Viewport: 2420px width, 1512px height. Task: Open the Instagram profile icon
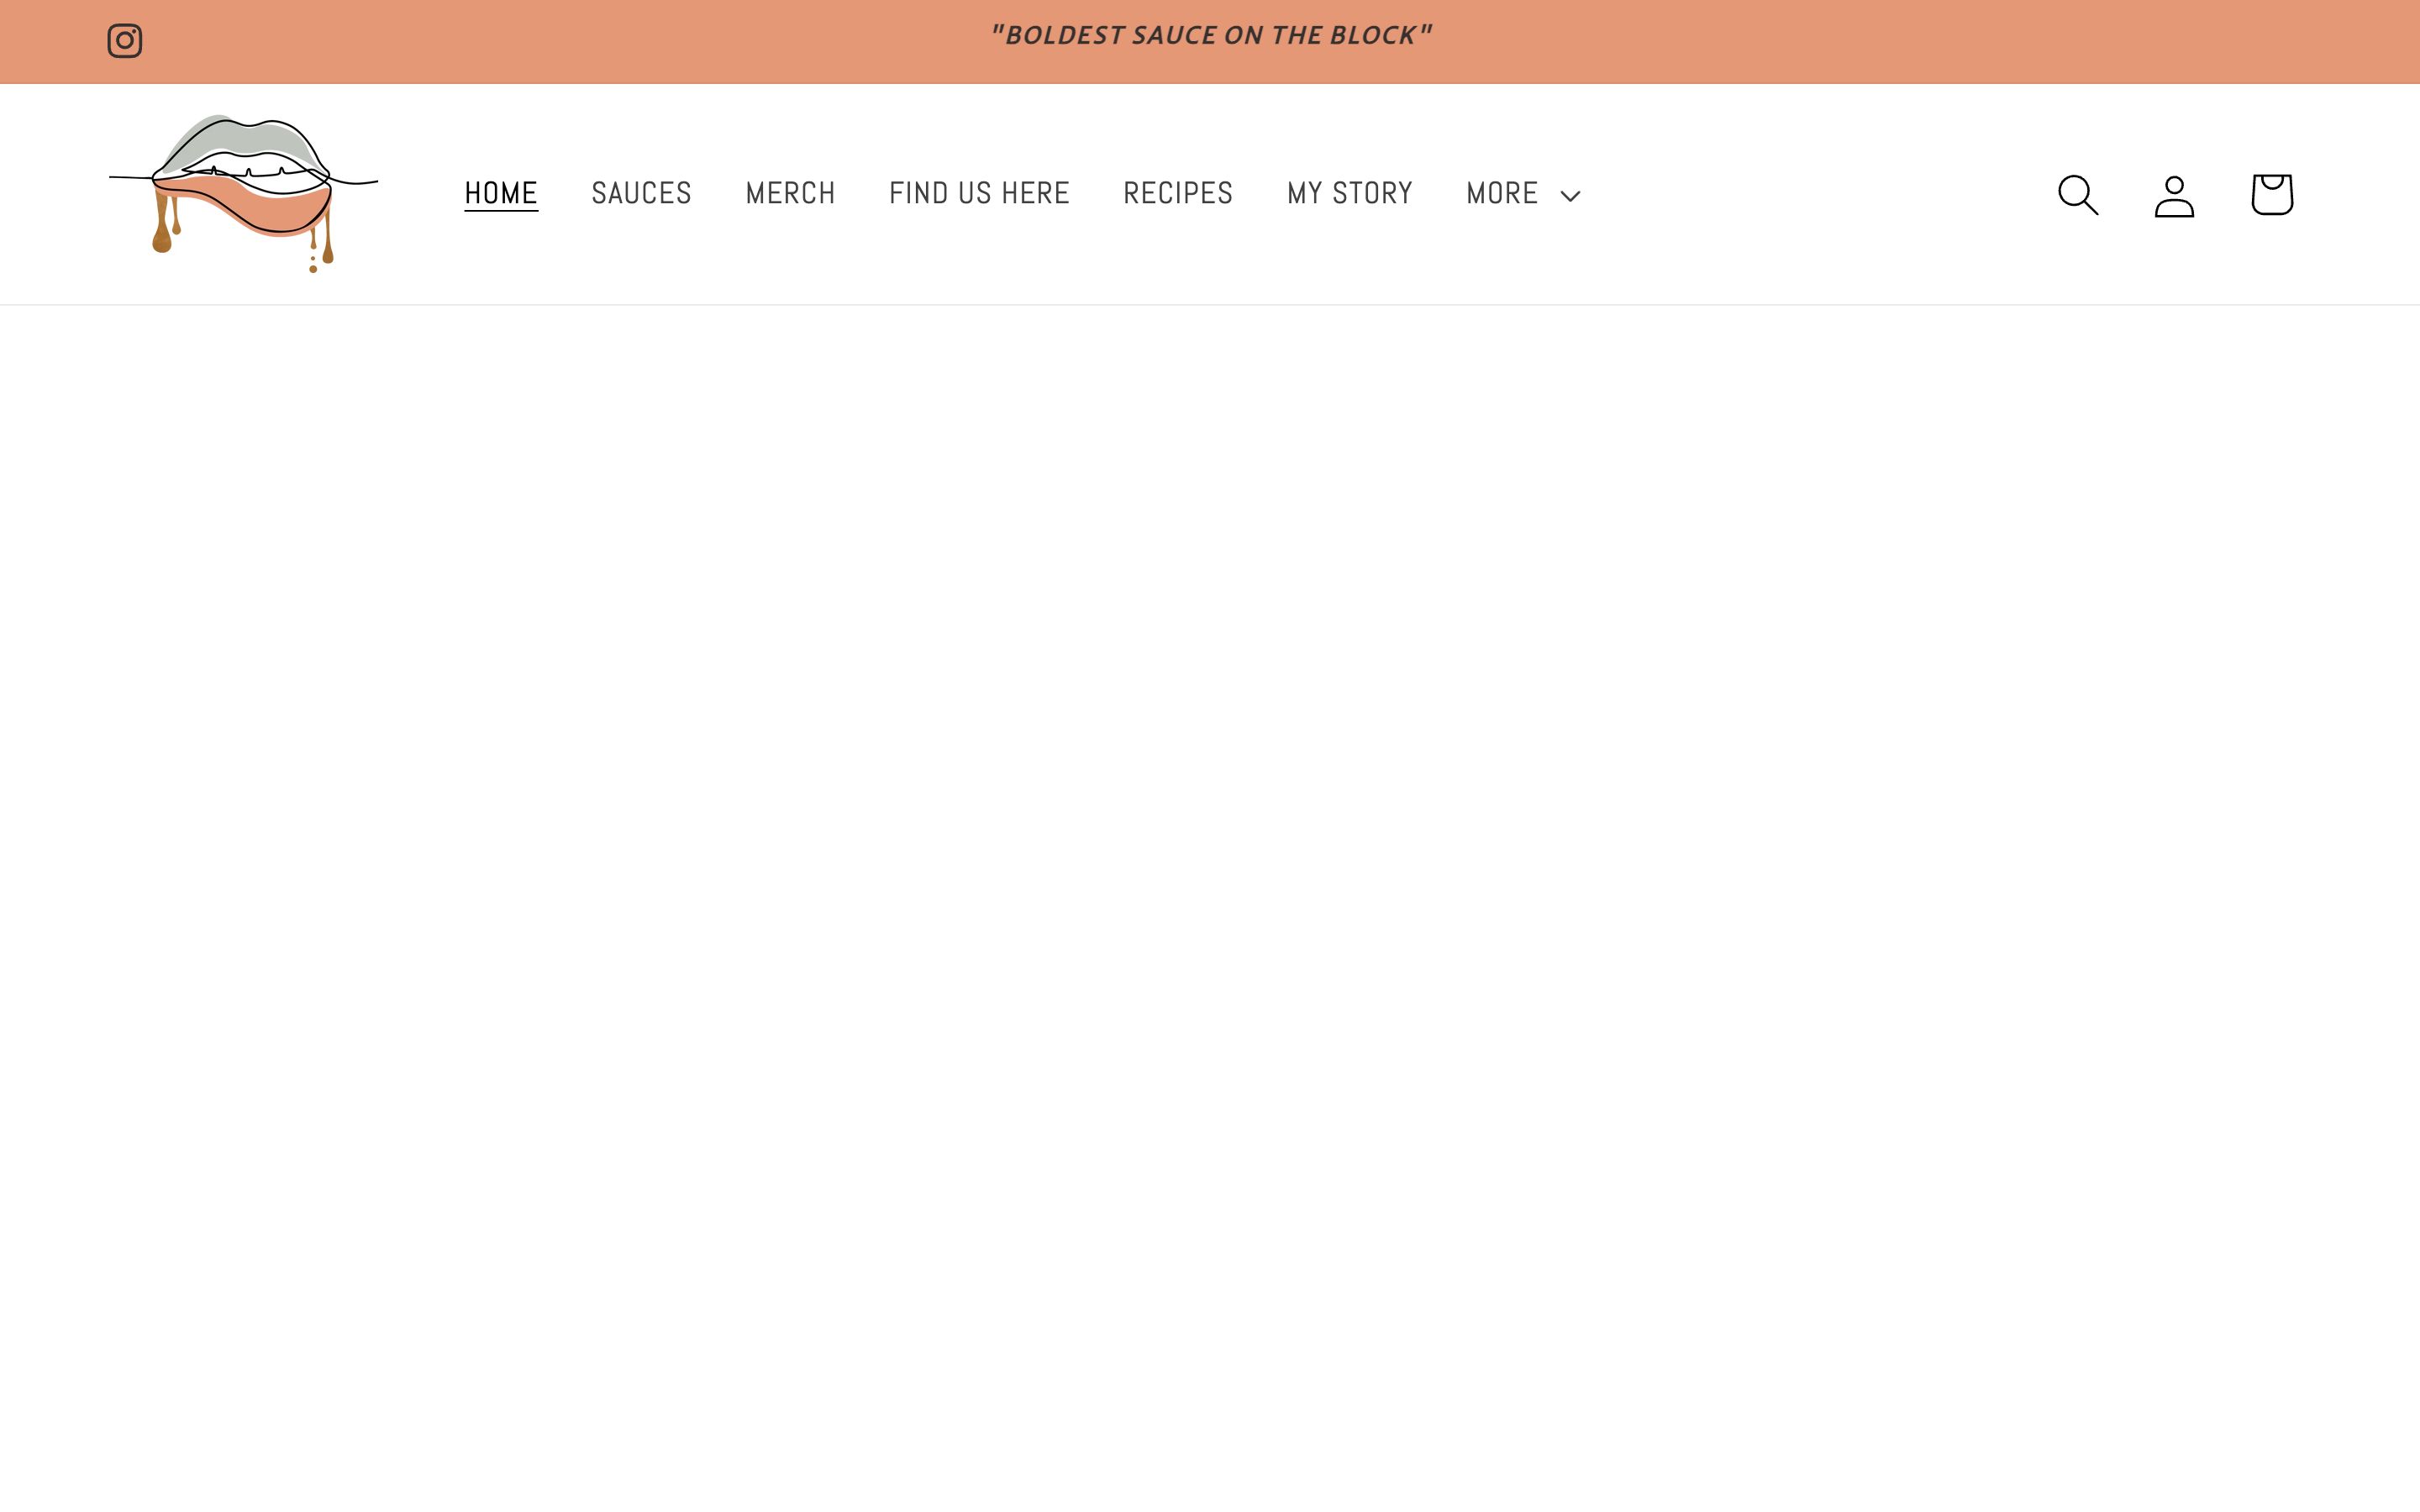pos(124,41)
